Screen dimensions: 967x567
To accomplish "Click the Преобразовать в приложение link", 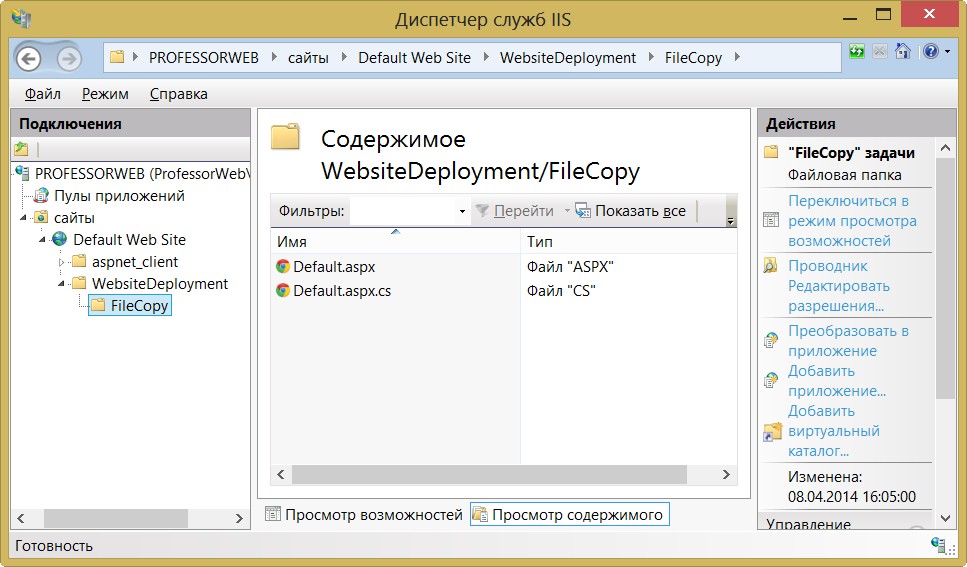I will [848, 341].
